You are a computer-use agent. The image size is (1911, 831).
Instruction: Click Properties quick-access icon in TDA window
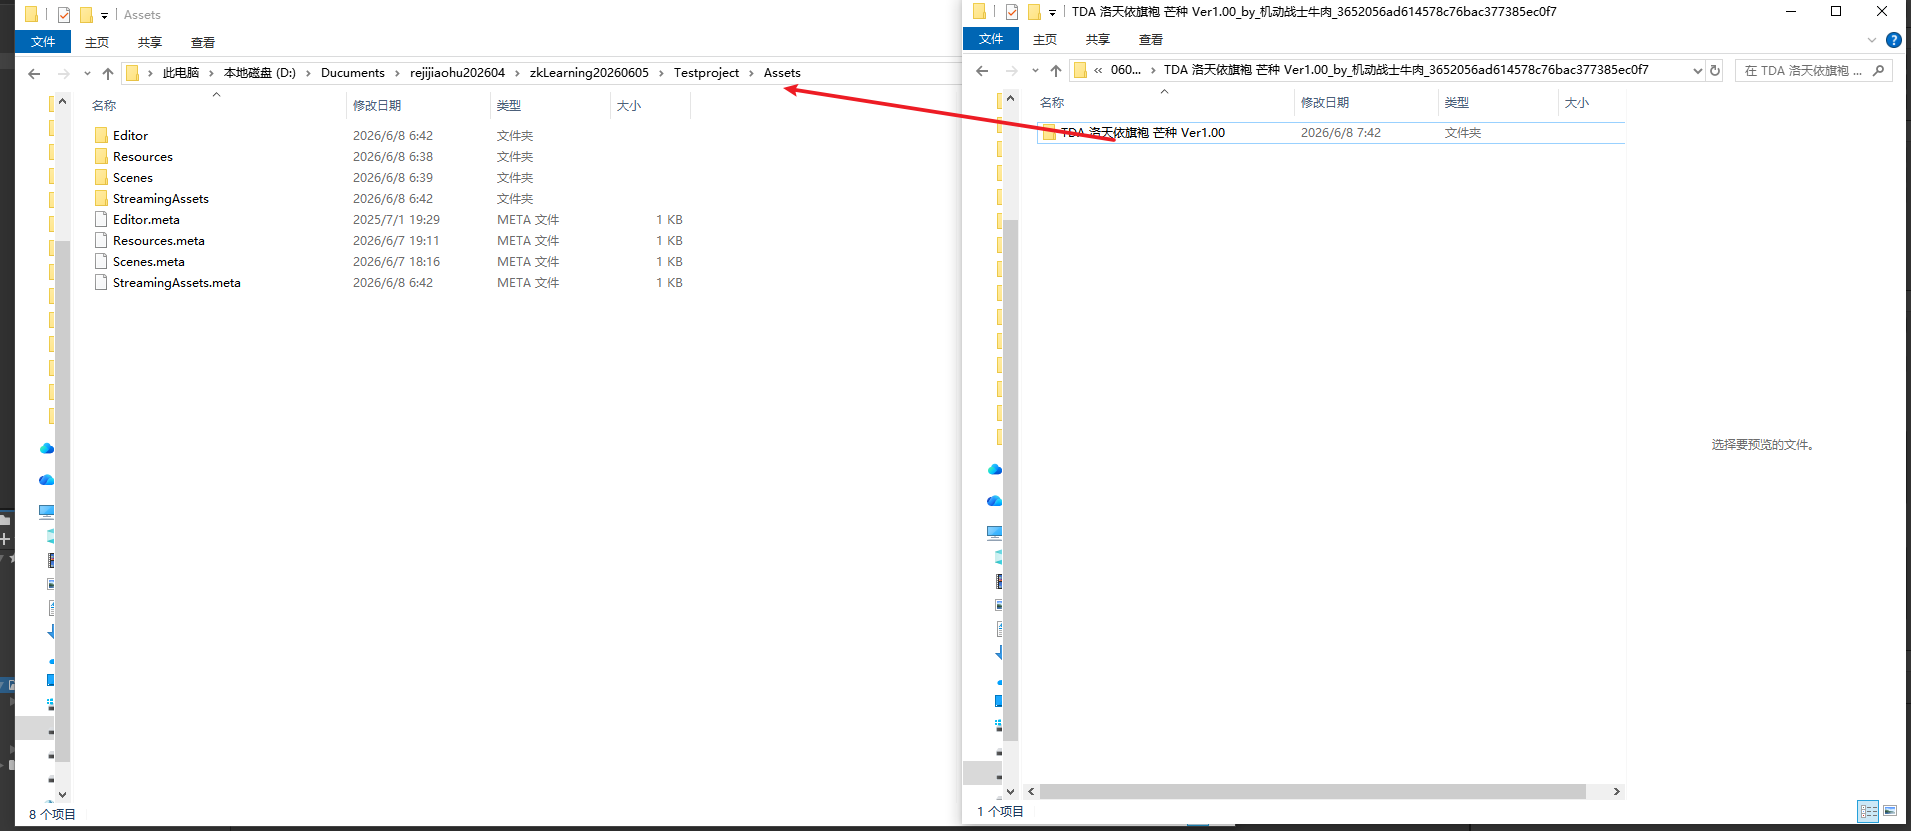[1012, 12]
